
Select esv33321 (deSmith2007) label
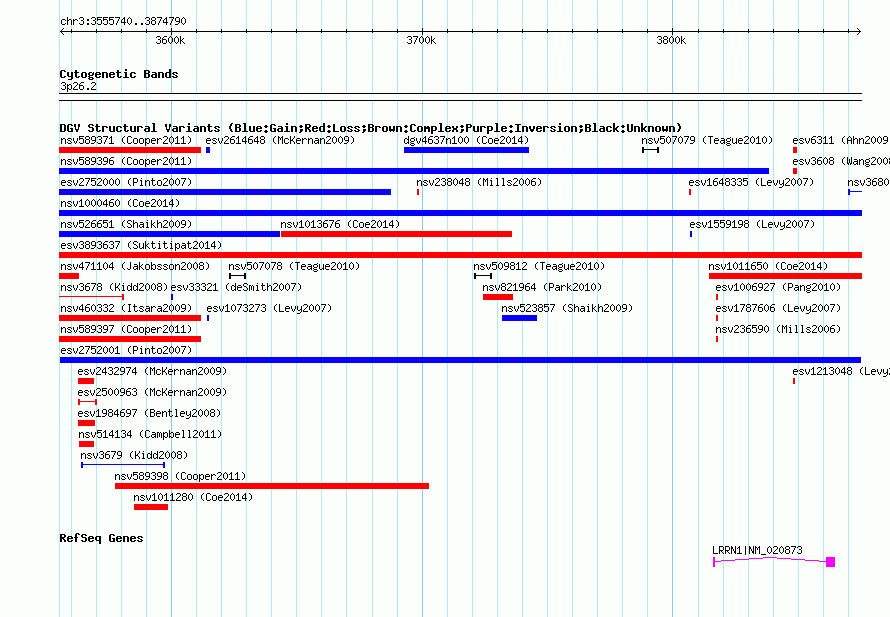pos(236,287)
